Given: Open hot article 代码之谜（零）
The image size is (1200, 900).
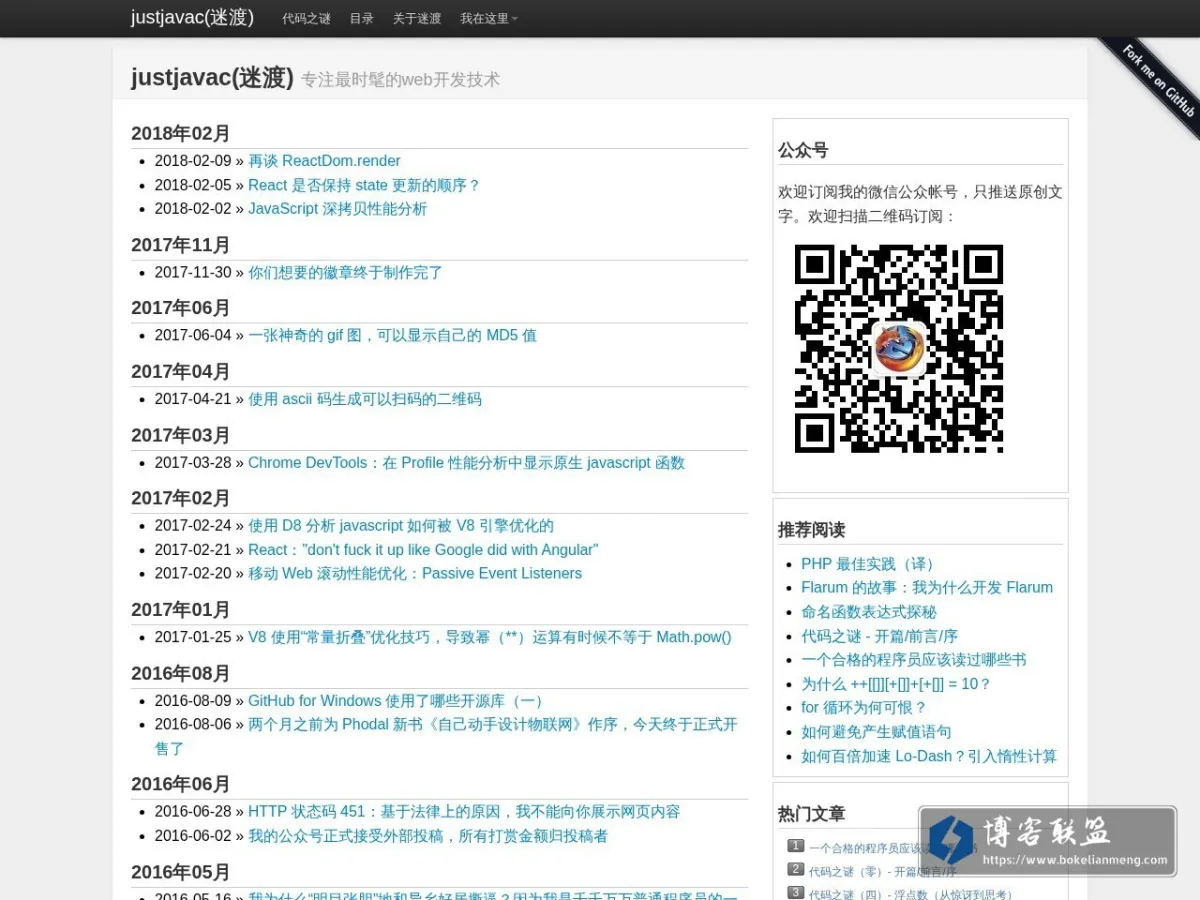Looking at the screenshot, I should point(883,871).
